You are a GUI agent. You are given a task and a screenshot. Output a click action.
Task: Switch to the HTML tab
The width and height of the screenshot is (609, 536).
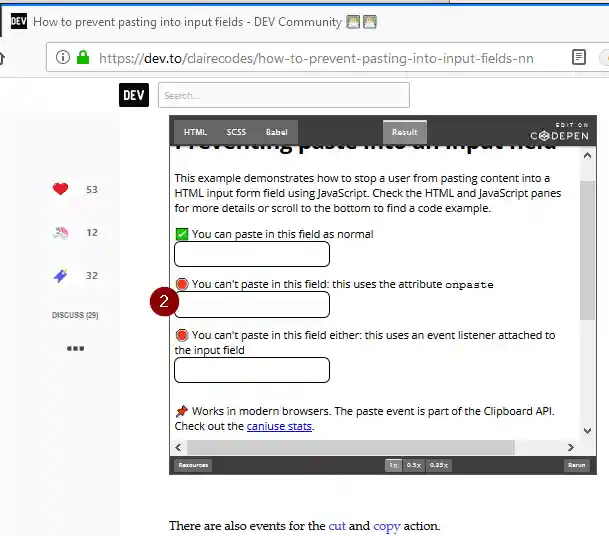click(x=195, y=132)
